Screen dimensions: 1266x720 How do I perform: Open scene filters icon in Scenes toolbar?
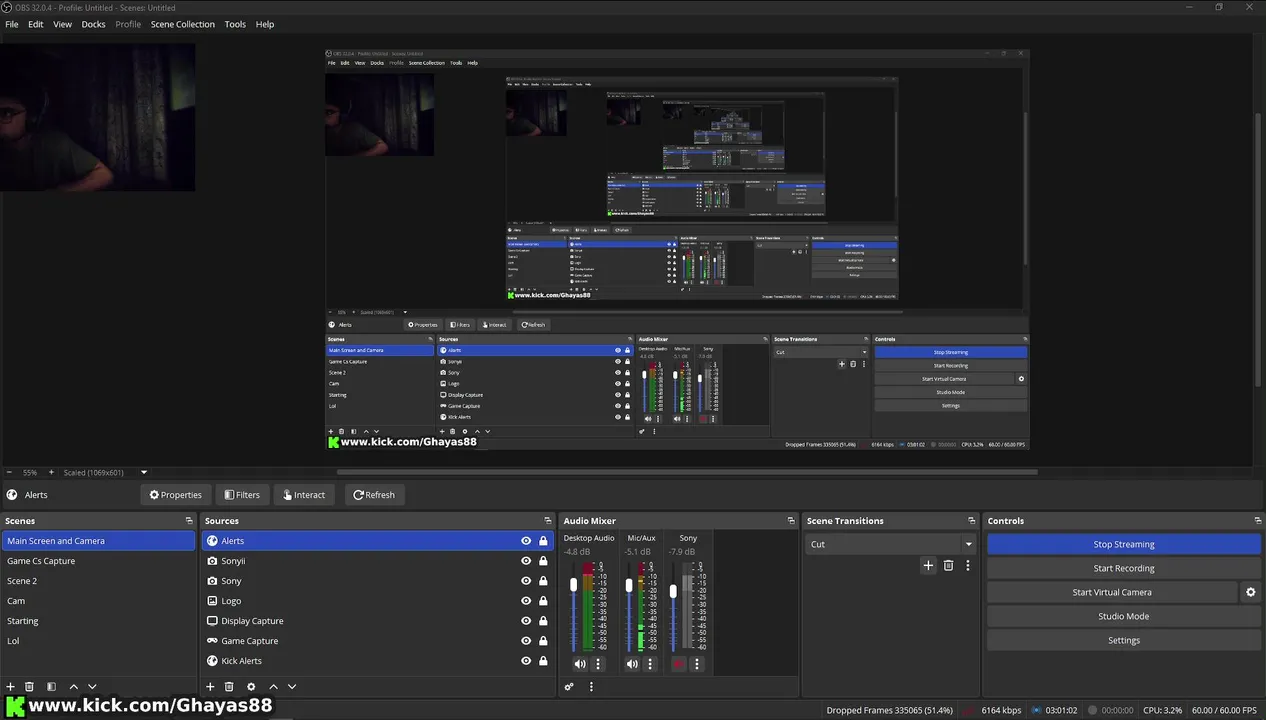pyautogui.click(x=51, y=687)
